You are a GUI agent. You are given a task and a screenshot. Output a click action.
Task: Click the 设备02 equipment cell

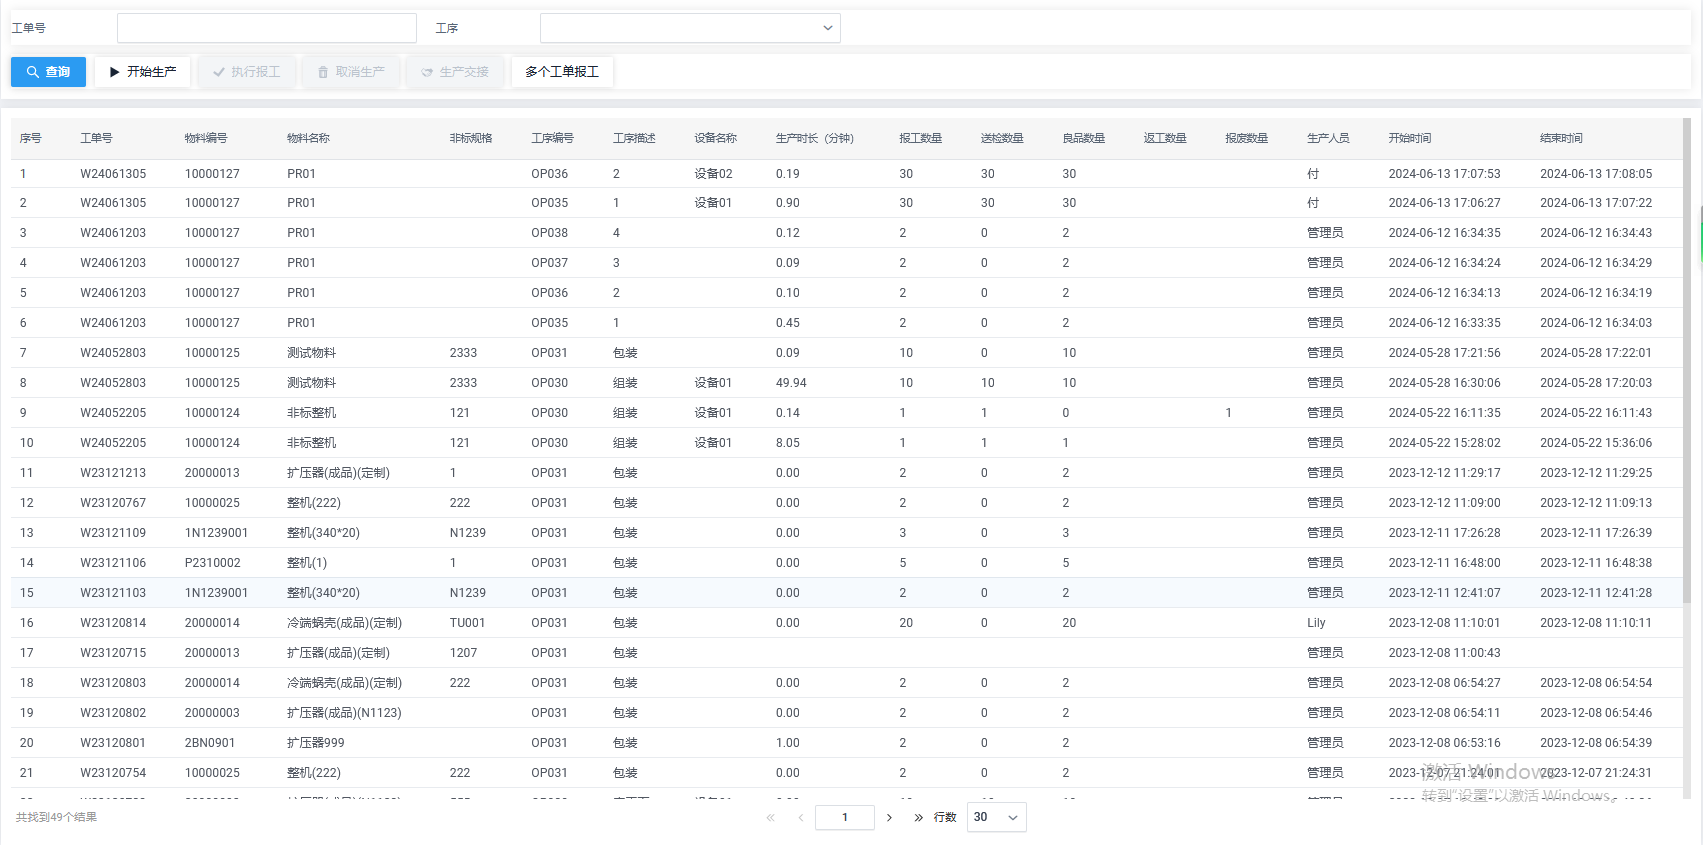713,174
